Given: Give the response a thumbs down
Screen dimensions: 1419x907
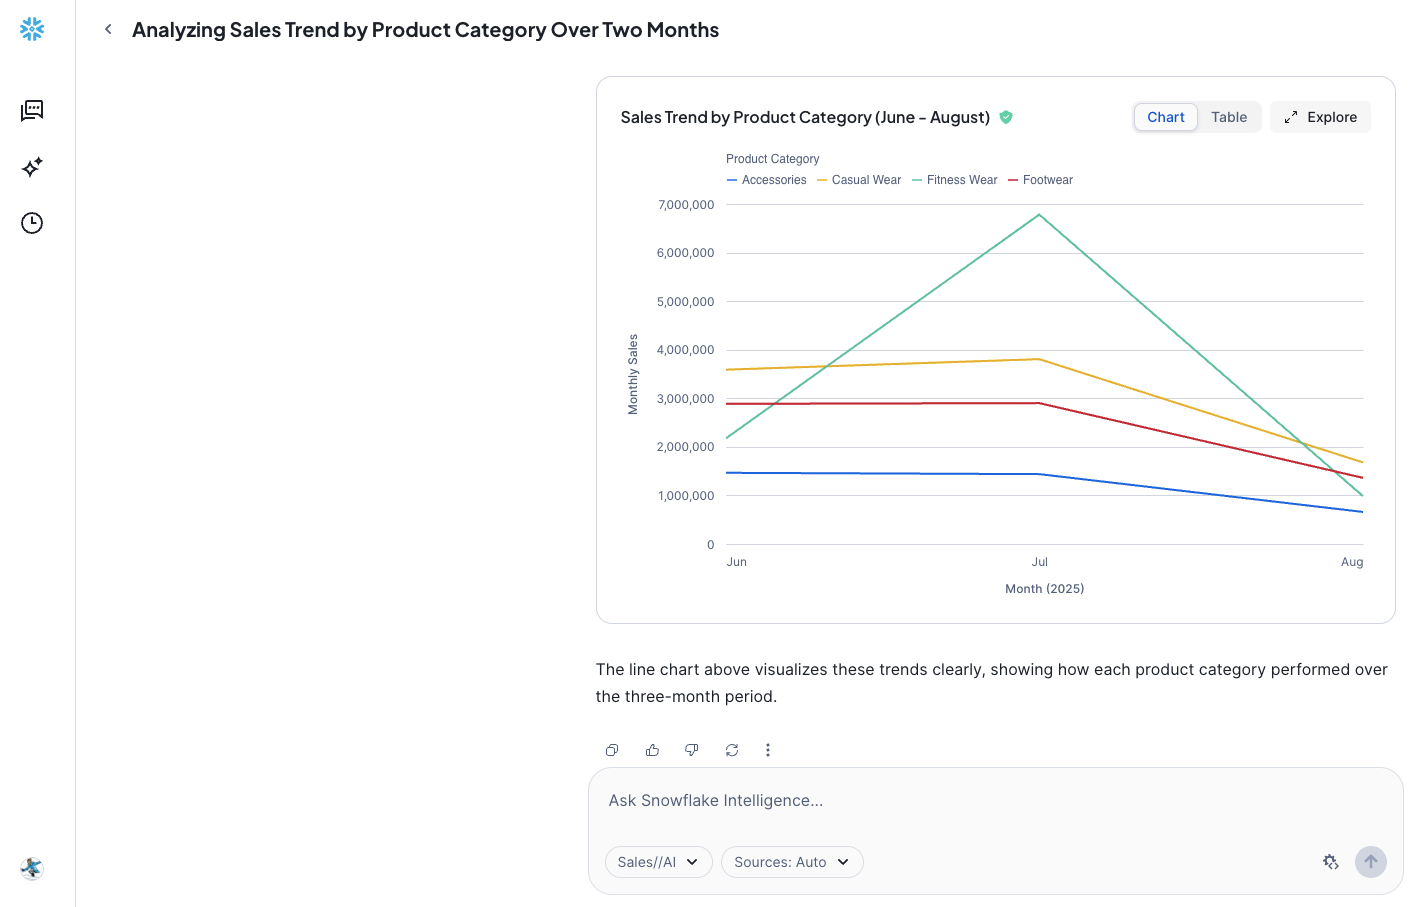Looking at the screenshot, I should click(691, 750).
